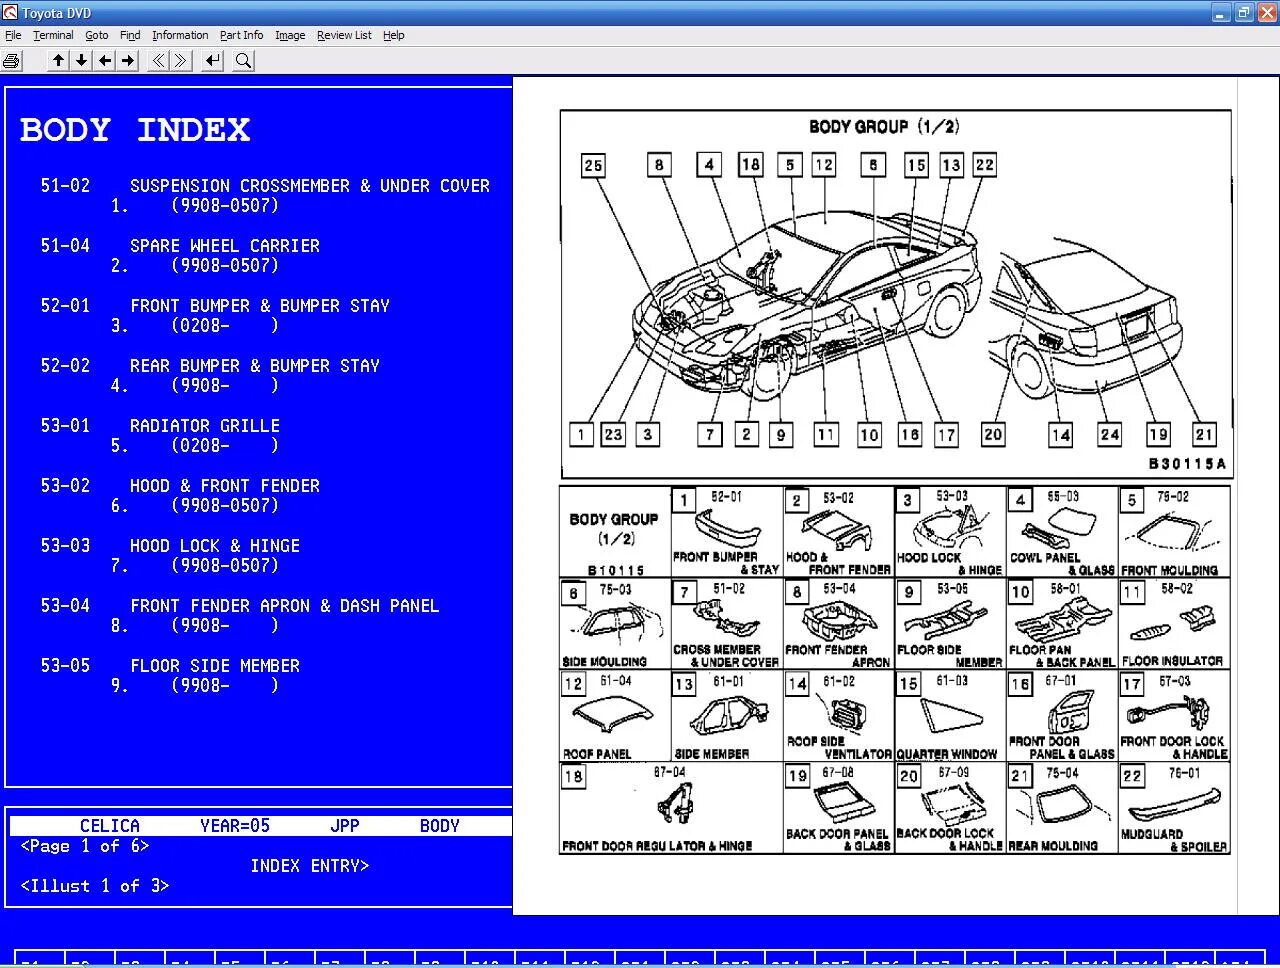
Task: Click the Floor Insulator thumbnail (58-02)
Action: [1174, 624]
